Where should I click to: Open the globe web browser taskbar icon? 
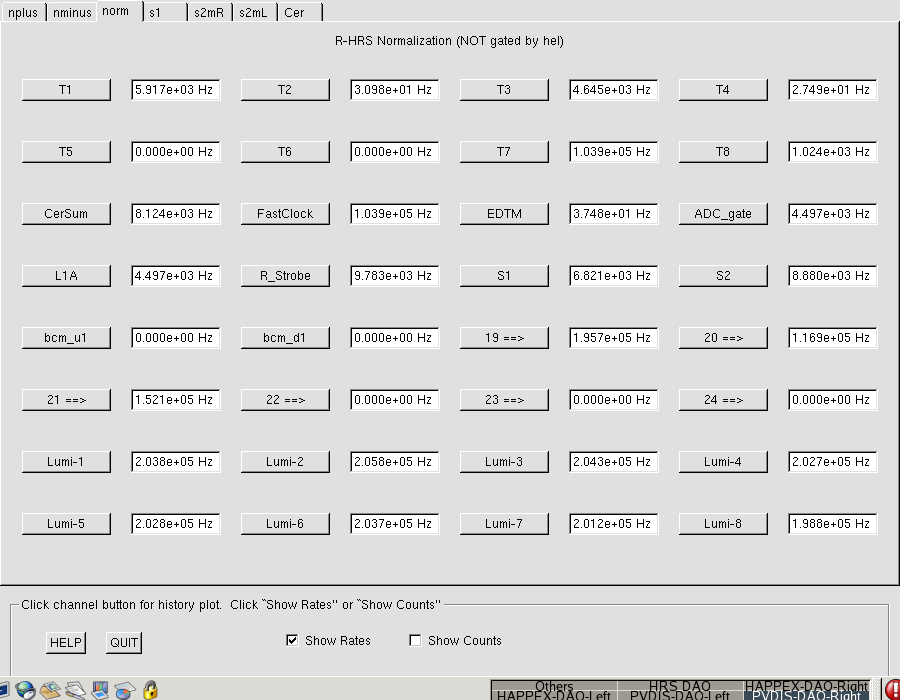(x=25, y=689)
